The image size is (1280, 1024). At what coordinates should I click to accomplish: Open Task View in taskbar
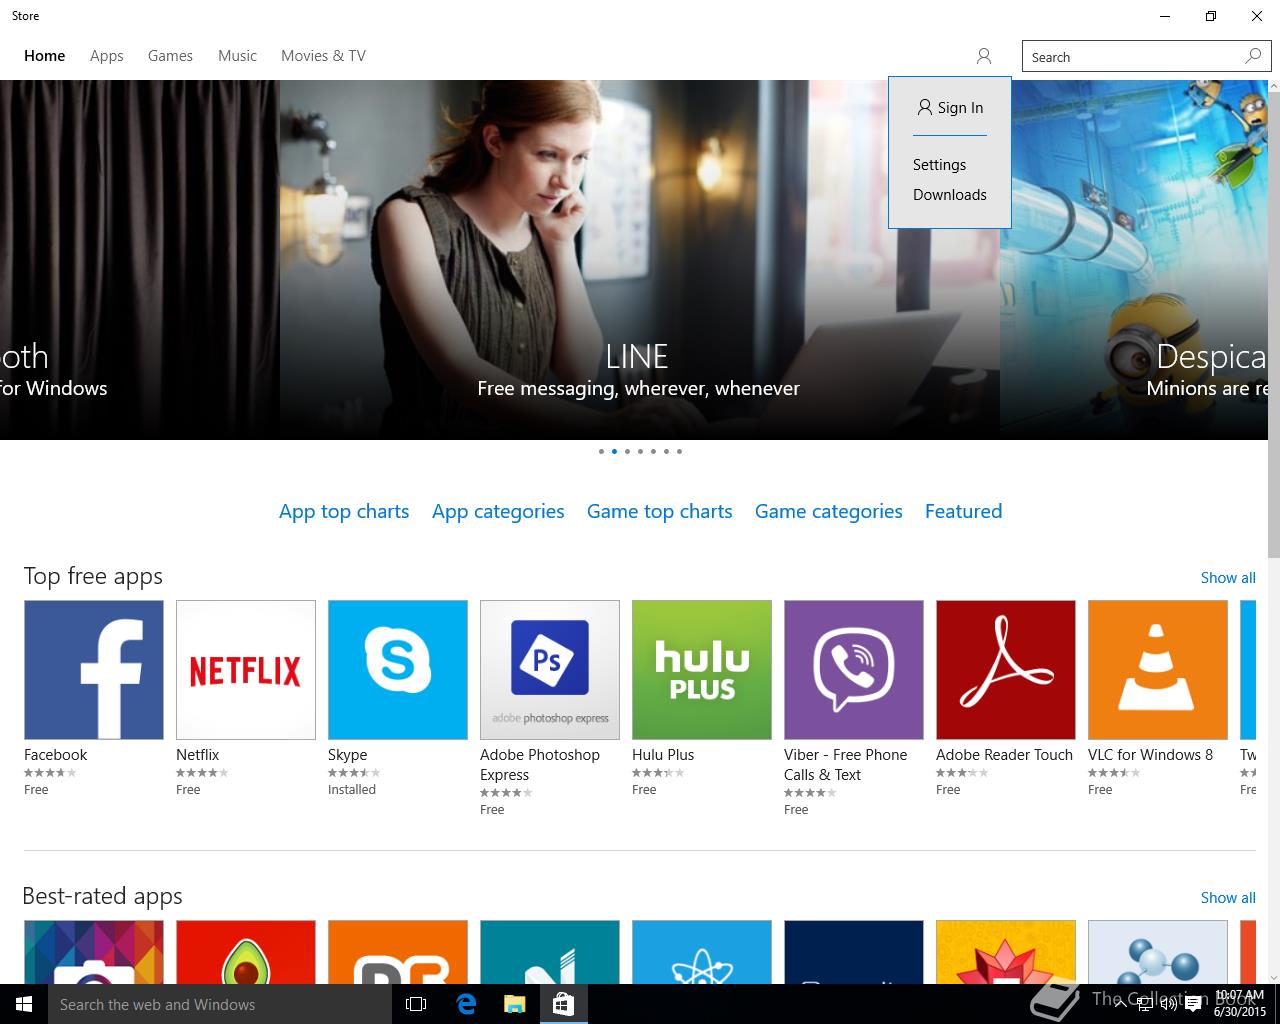[416, 1004]
